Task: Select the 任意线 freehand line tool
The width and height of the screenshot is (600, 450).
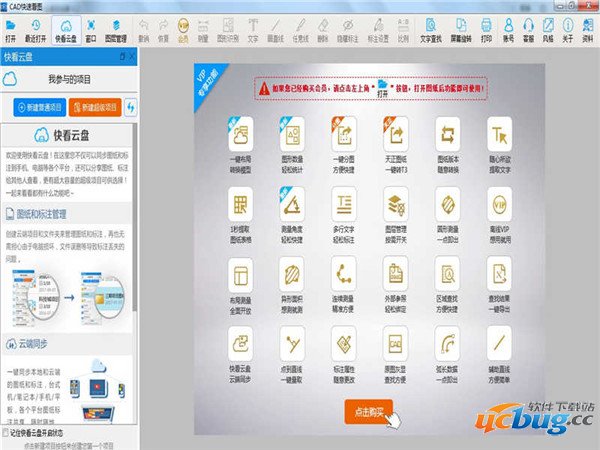Action: 300,31
